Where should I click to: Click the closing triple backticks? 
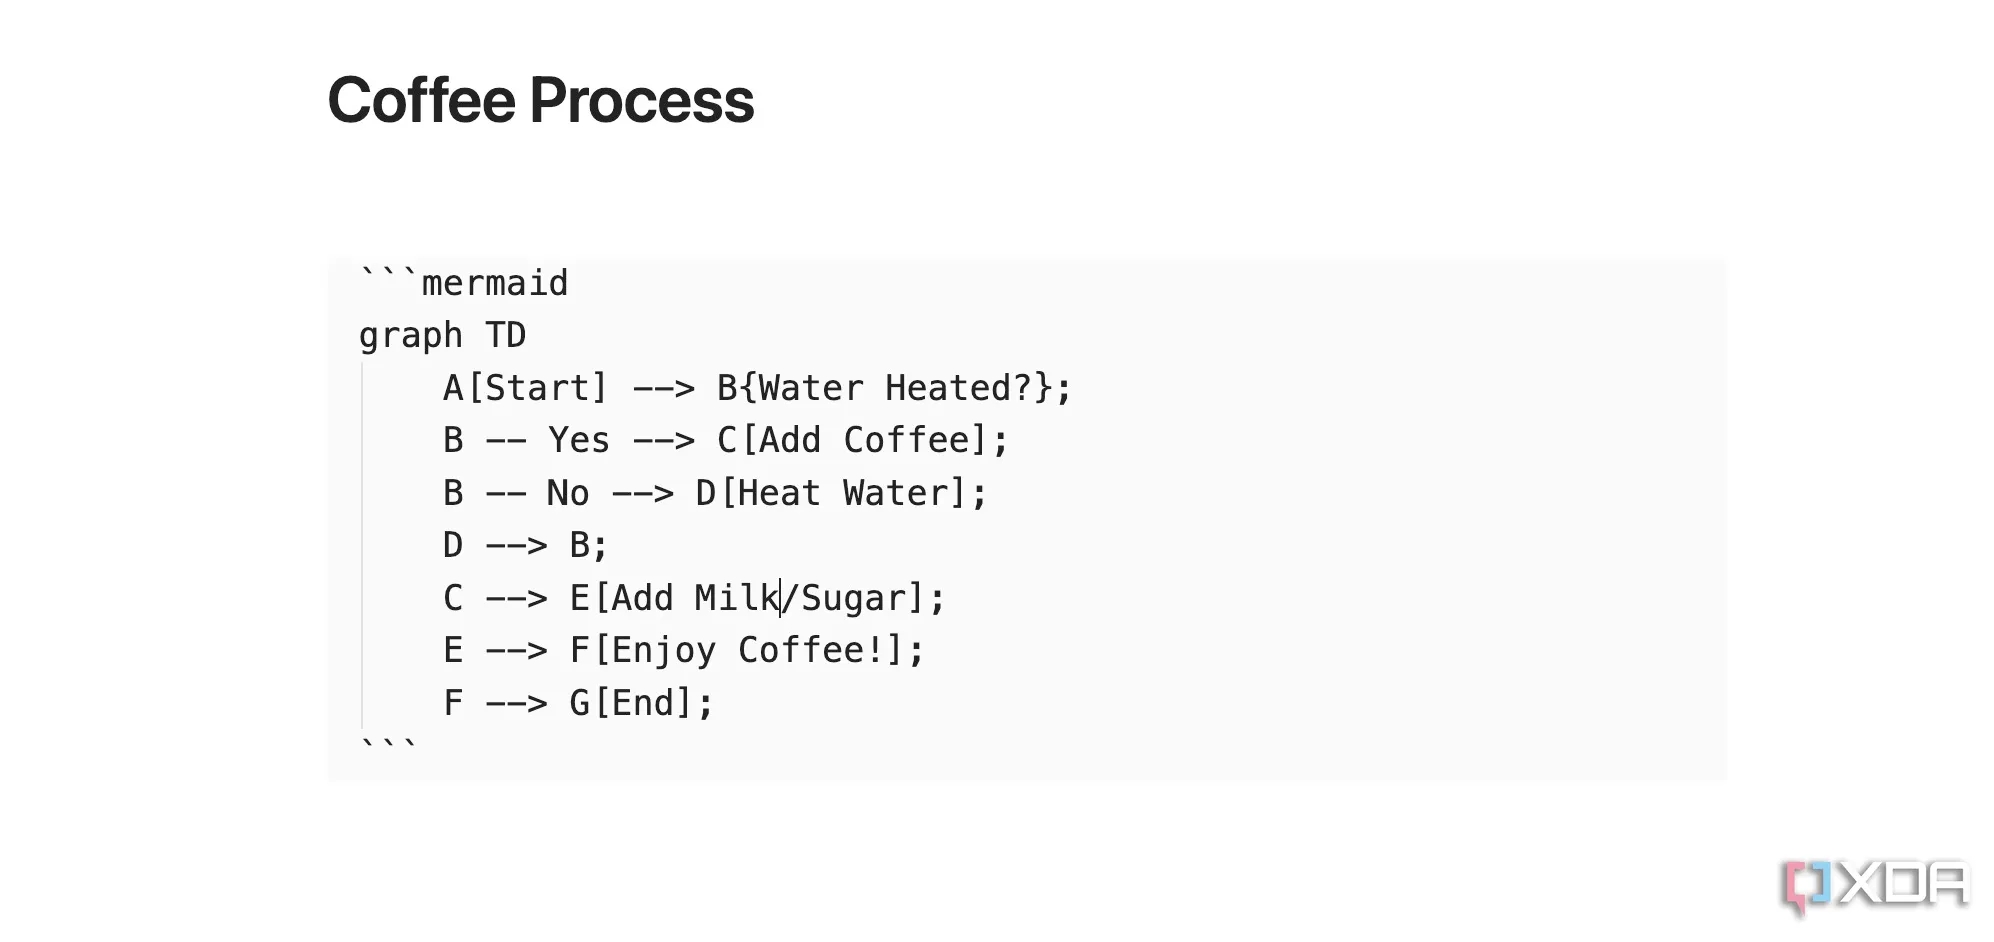click(x=388, y=746)
